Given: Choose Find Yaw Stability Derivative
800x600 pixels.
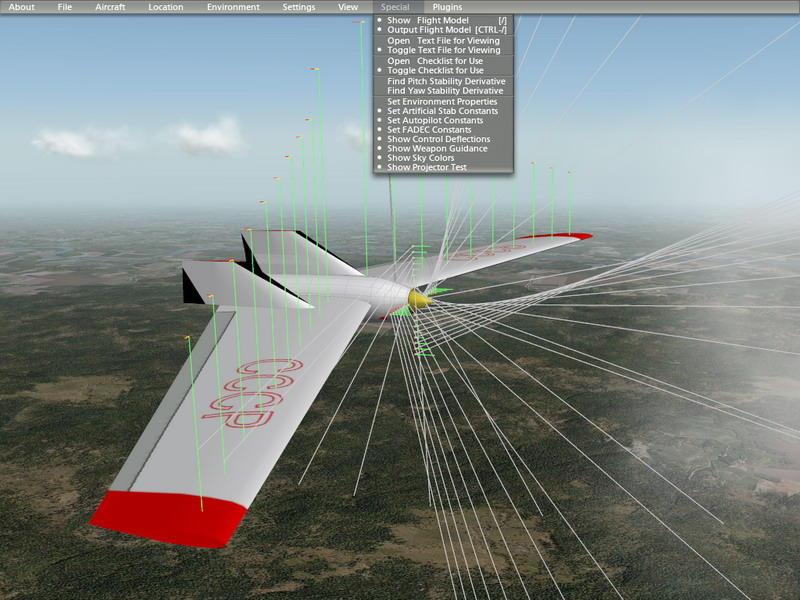Looking at the screenshot, I should 444,91.
